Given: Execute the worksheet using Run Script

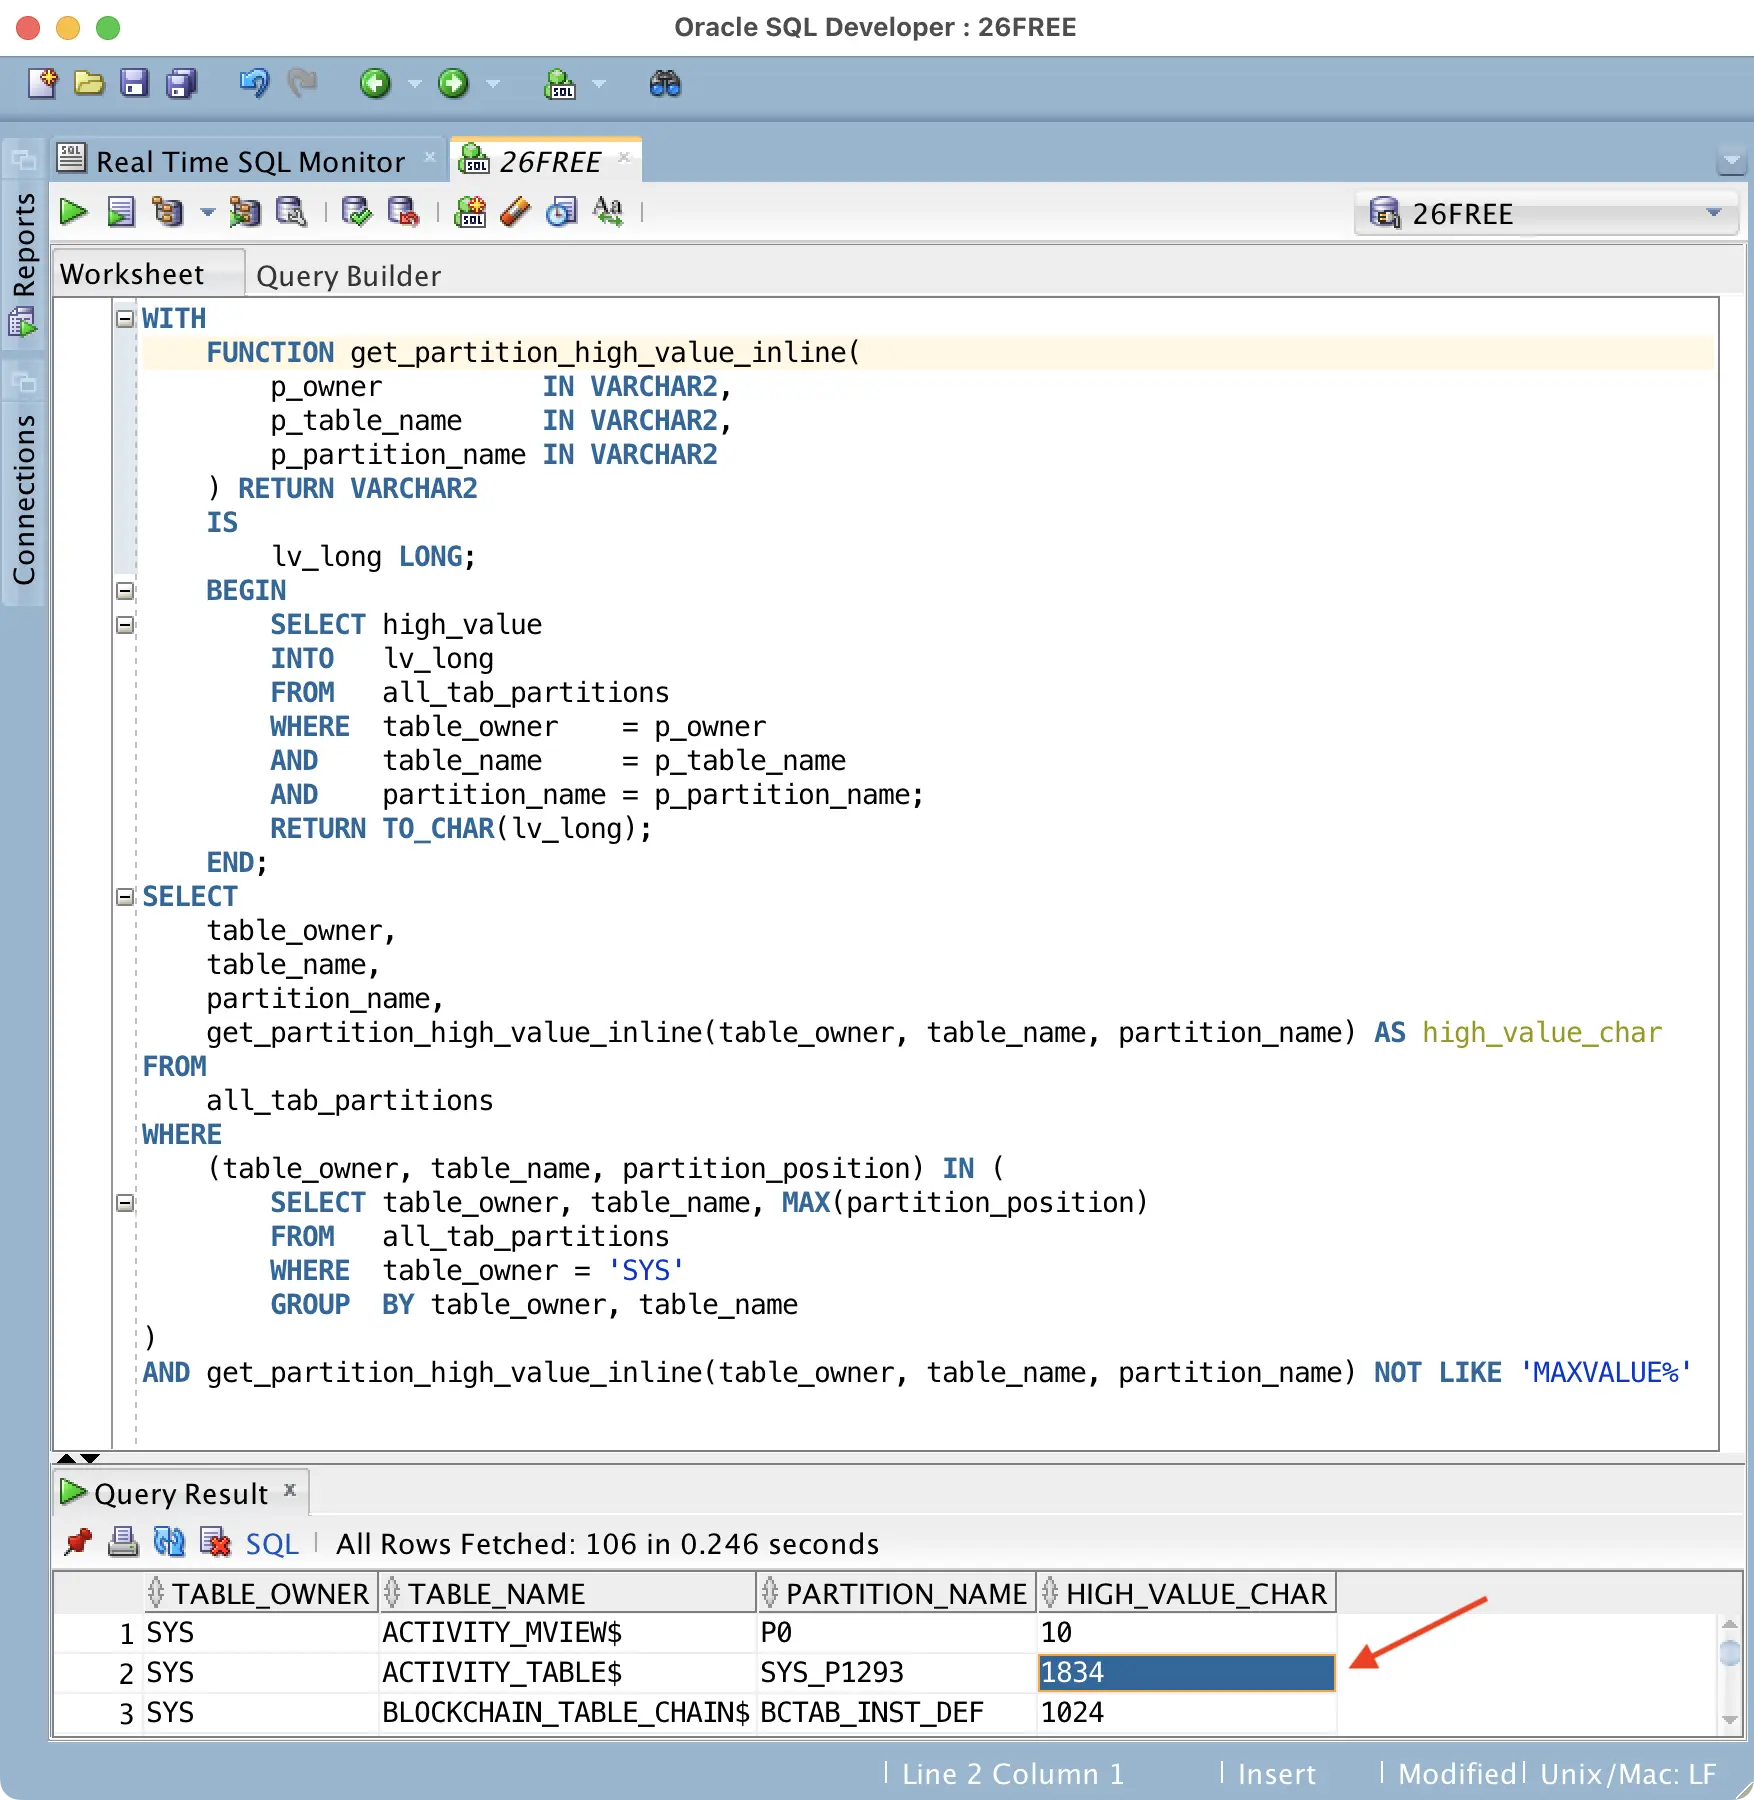Looking at the screenshot, I should coord(122,212).
